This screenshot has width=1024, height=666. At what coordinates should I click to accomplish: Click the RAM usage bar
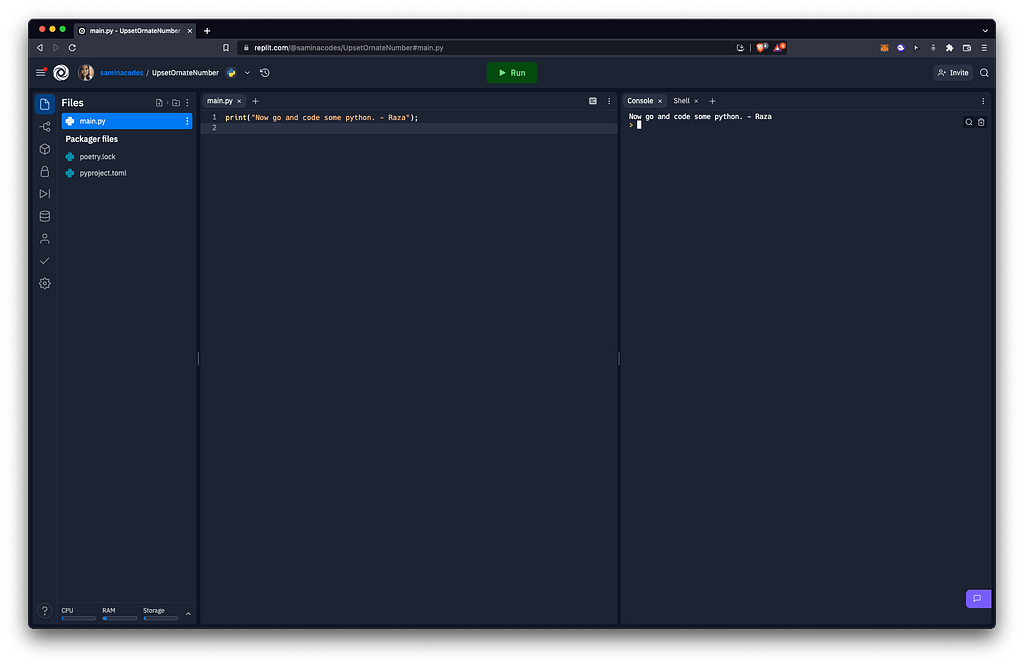[x=120, y=618]
